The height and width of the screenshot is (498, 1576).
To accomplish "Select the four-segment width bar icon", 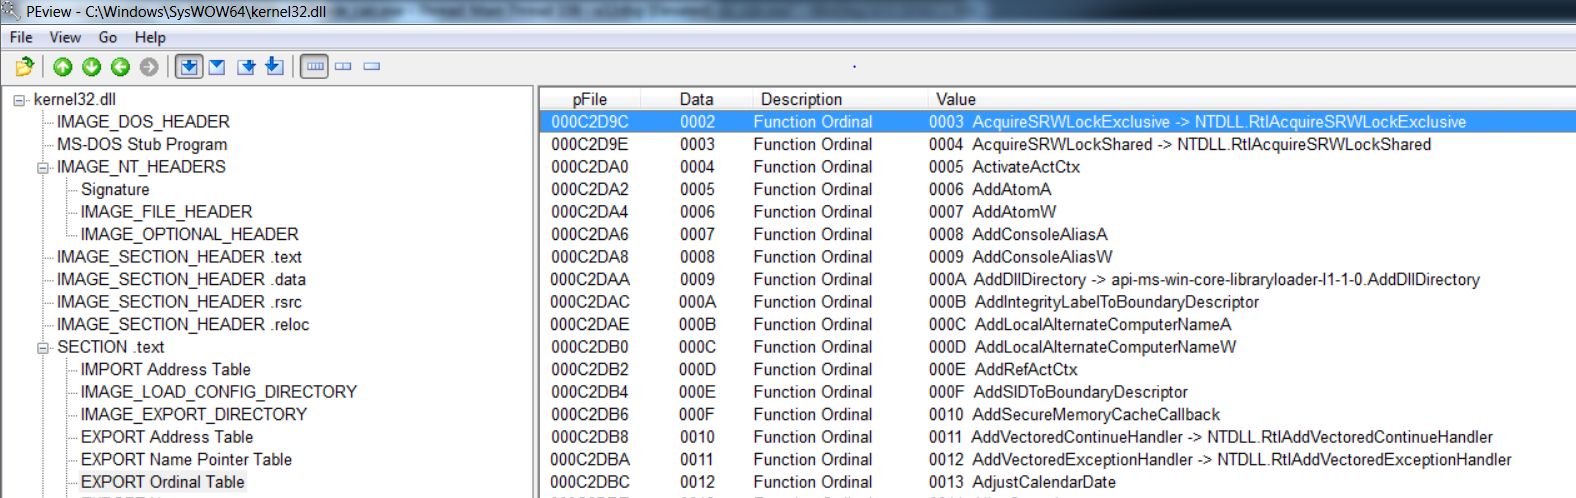I will [x=315, y=67].
